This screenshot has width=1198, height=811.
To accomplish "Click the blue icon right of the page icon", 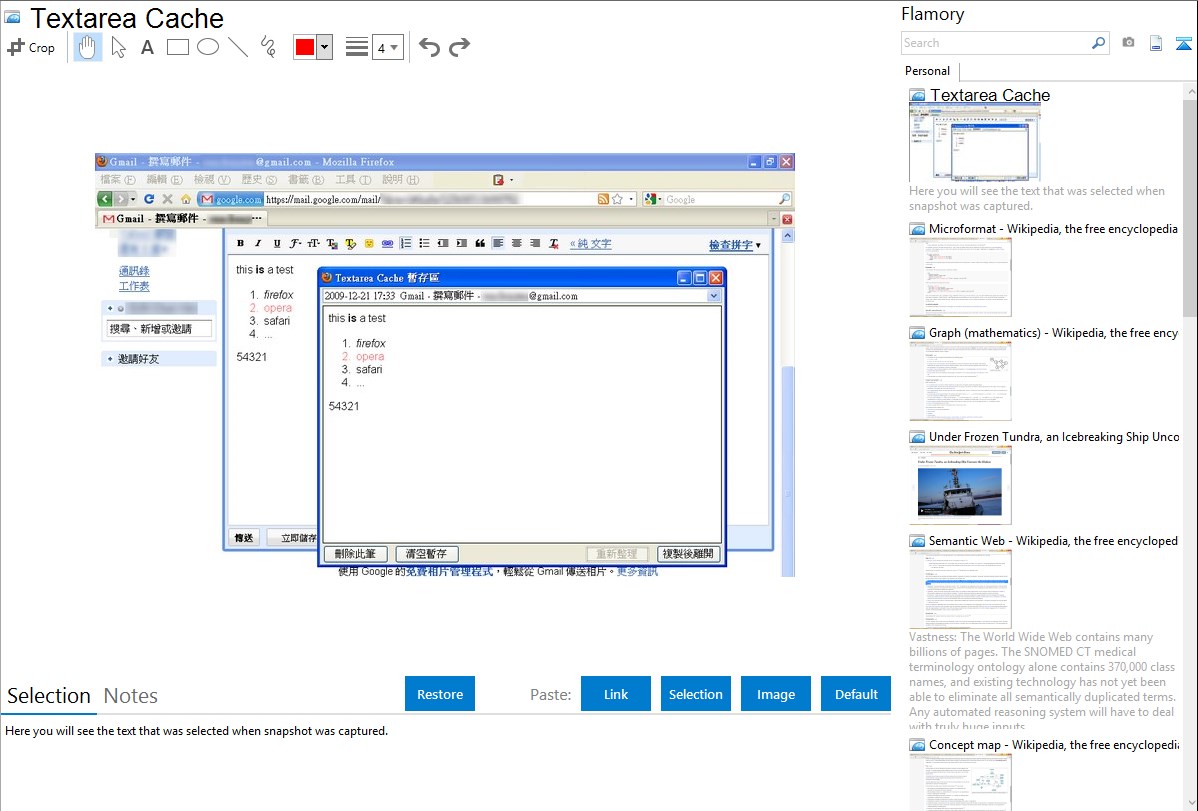I will (1183, 43).
